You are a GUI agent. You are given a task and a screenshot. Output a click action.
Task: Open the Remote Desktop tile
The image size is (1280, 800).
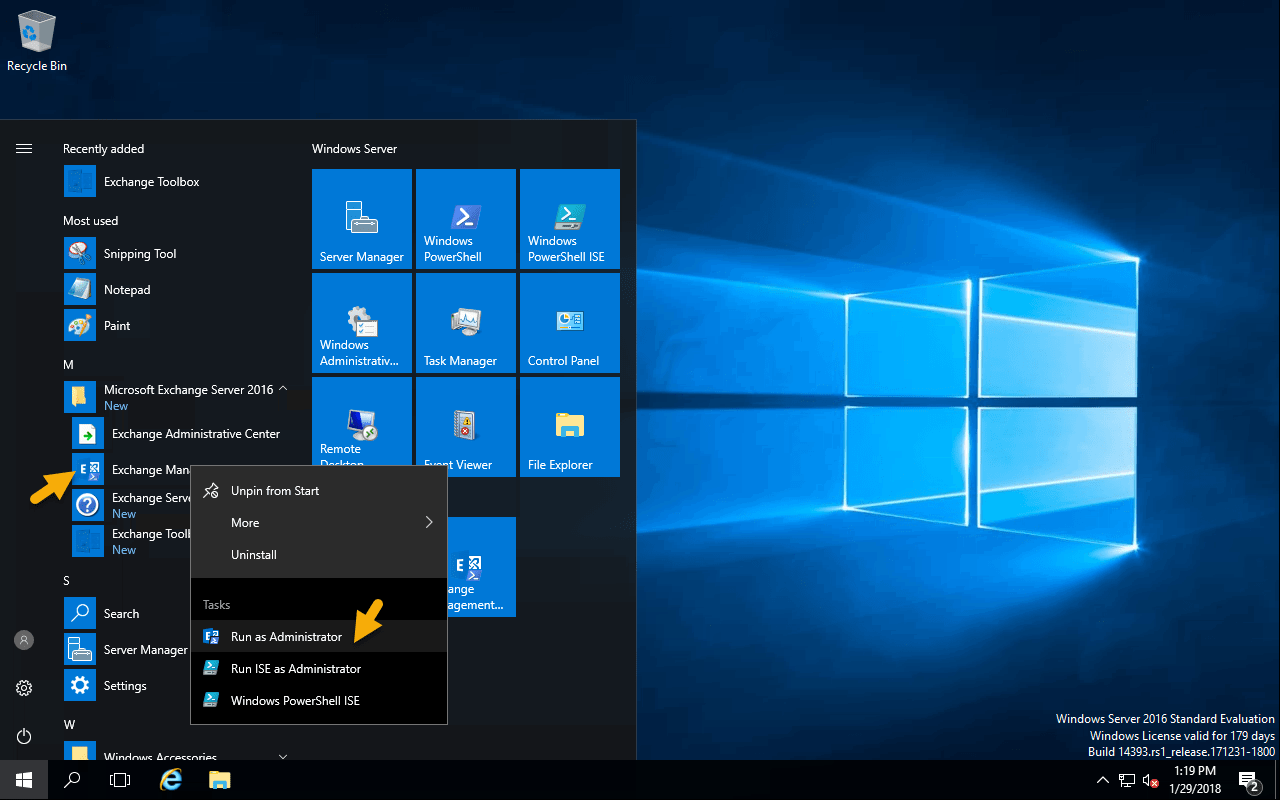pos(362,421)
